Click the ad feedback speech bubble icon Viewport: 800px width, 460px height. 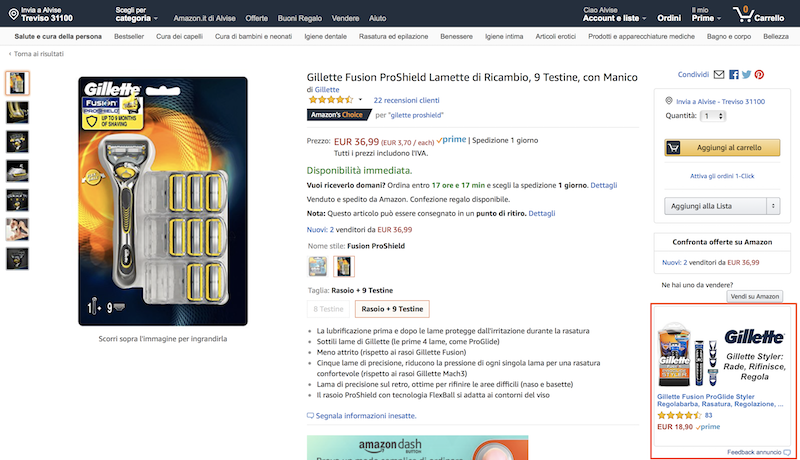coord(787,452)
